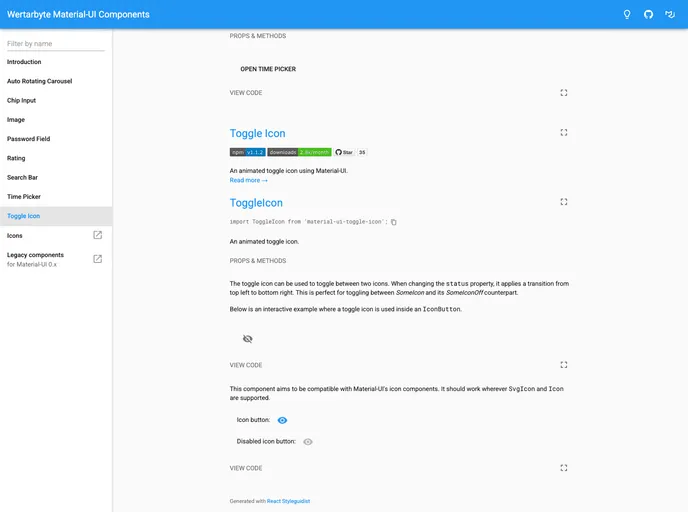This screenshot has width=688, height=512.
Task: Select Time Picker in sidebar
Action: click(x=56, y=197)
